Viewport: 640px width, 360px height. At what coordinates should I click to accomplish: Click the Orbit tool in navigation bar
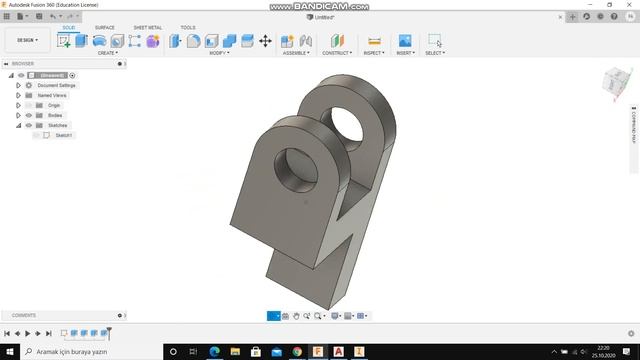272,316
